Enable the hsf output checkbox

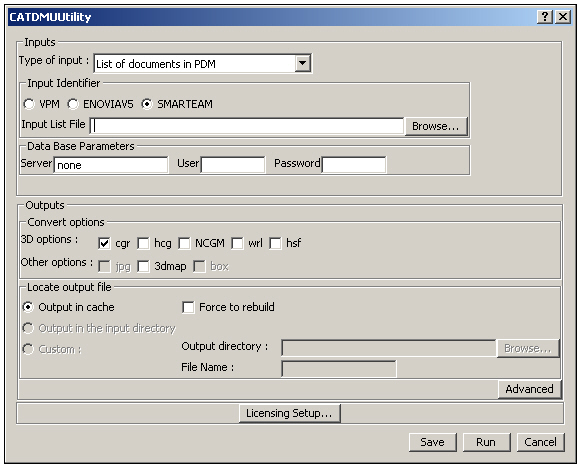point(275,243)
